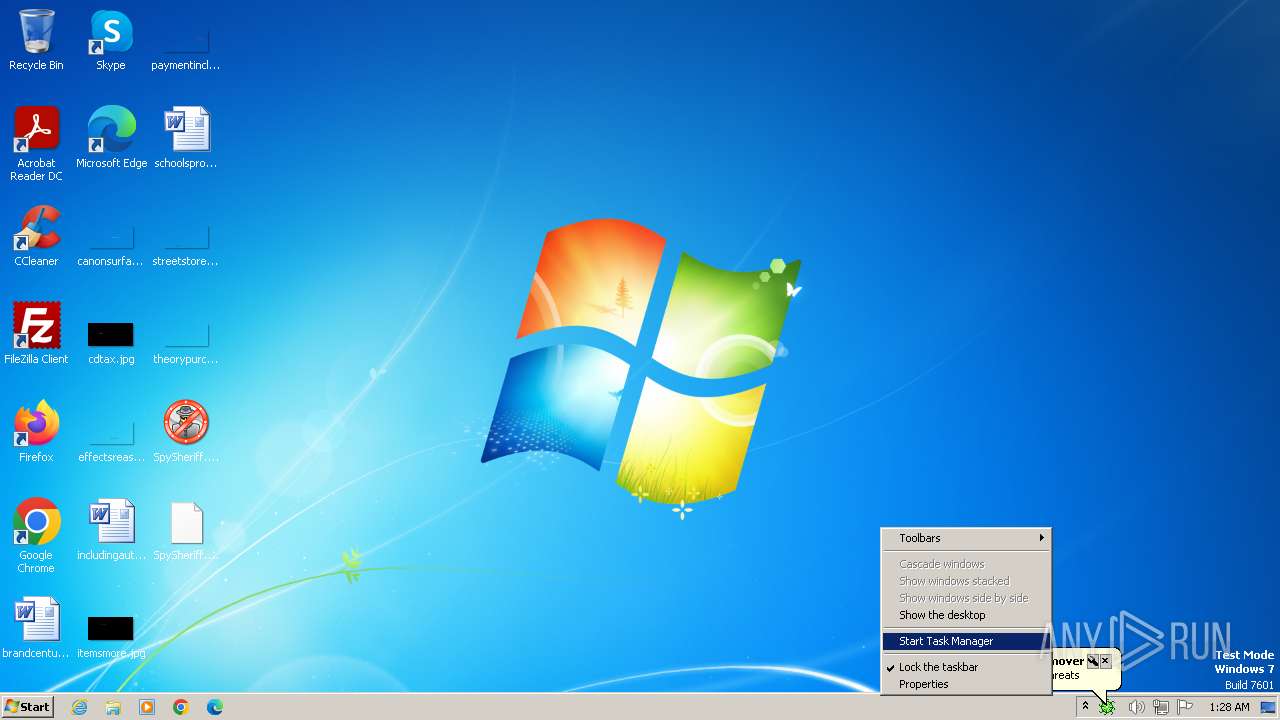Toggle Lock the taskbar option
Image resolution: width=1280 pixels, height=720 pixels.
(966, 667)
